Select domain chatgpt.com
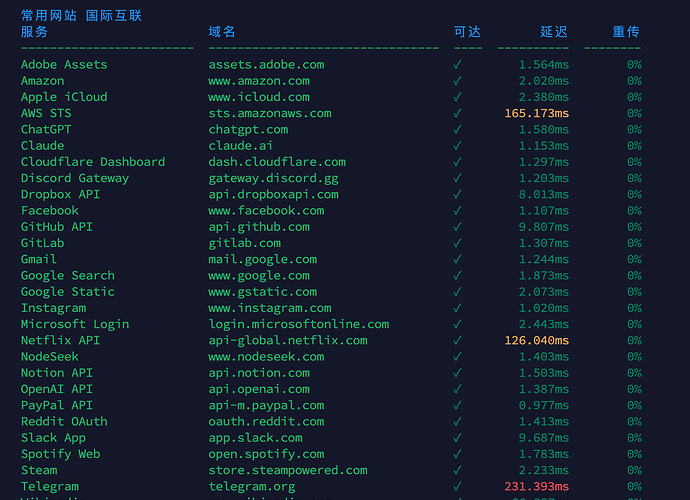This screenshot has height=500, width=690. tap(248, 130)
